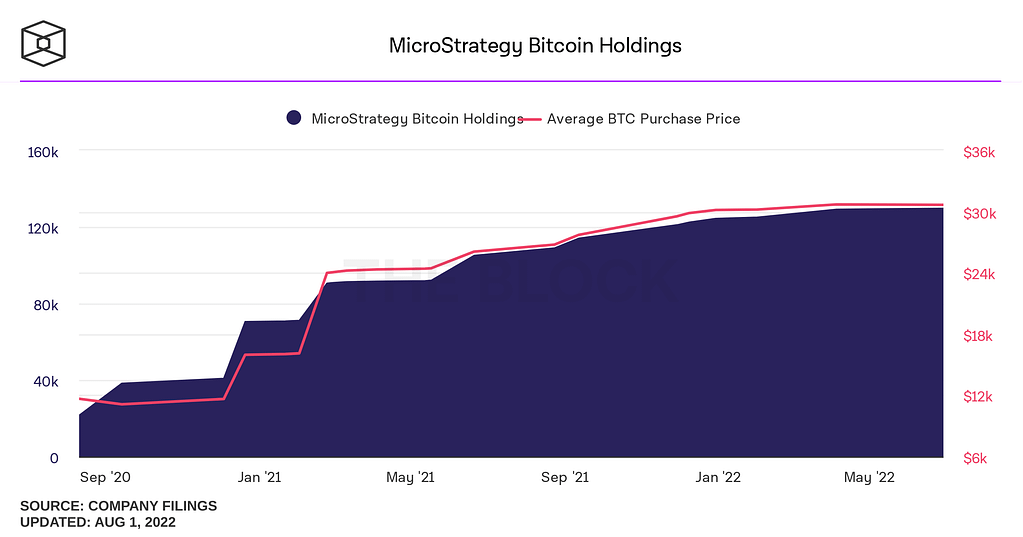Click the Source: Company Filings text
Viewport: 1023px width, 537px height.
[x=118, y=506]
